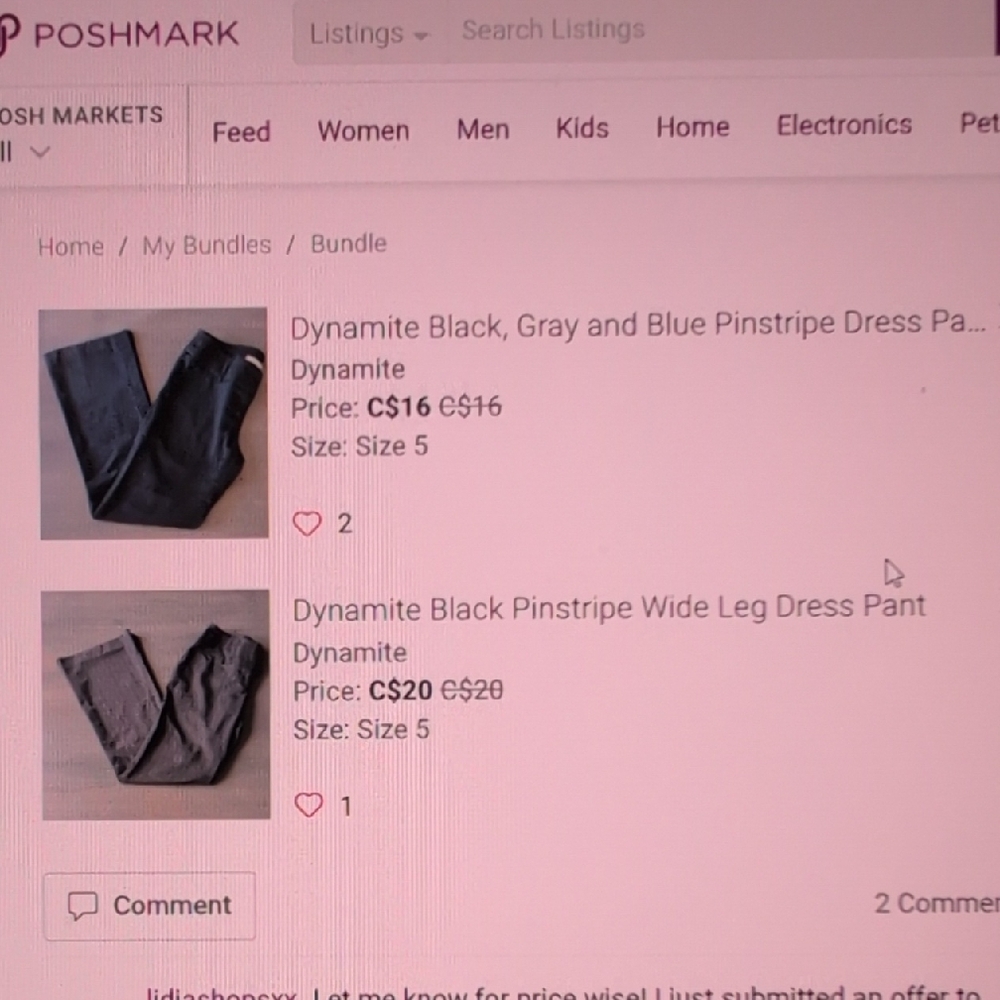Open the Kids category

click(582, 129)
